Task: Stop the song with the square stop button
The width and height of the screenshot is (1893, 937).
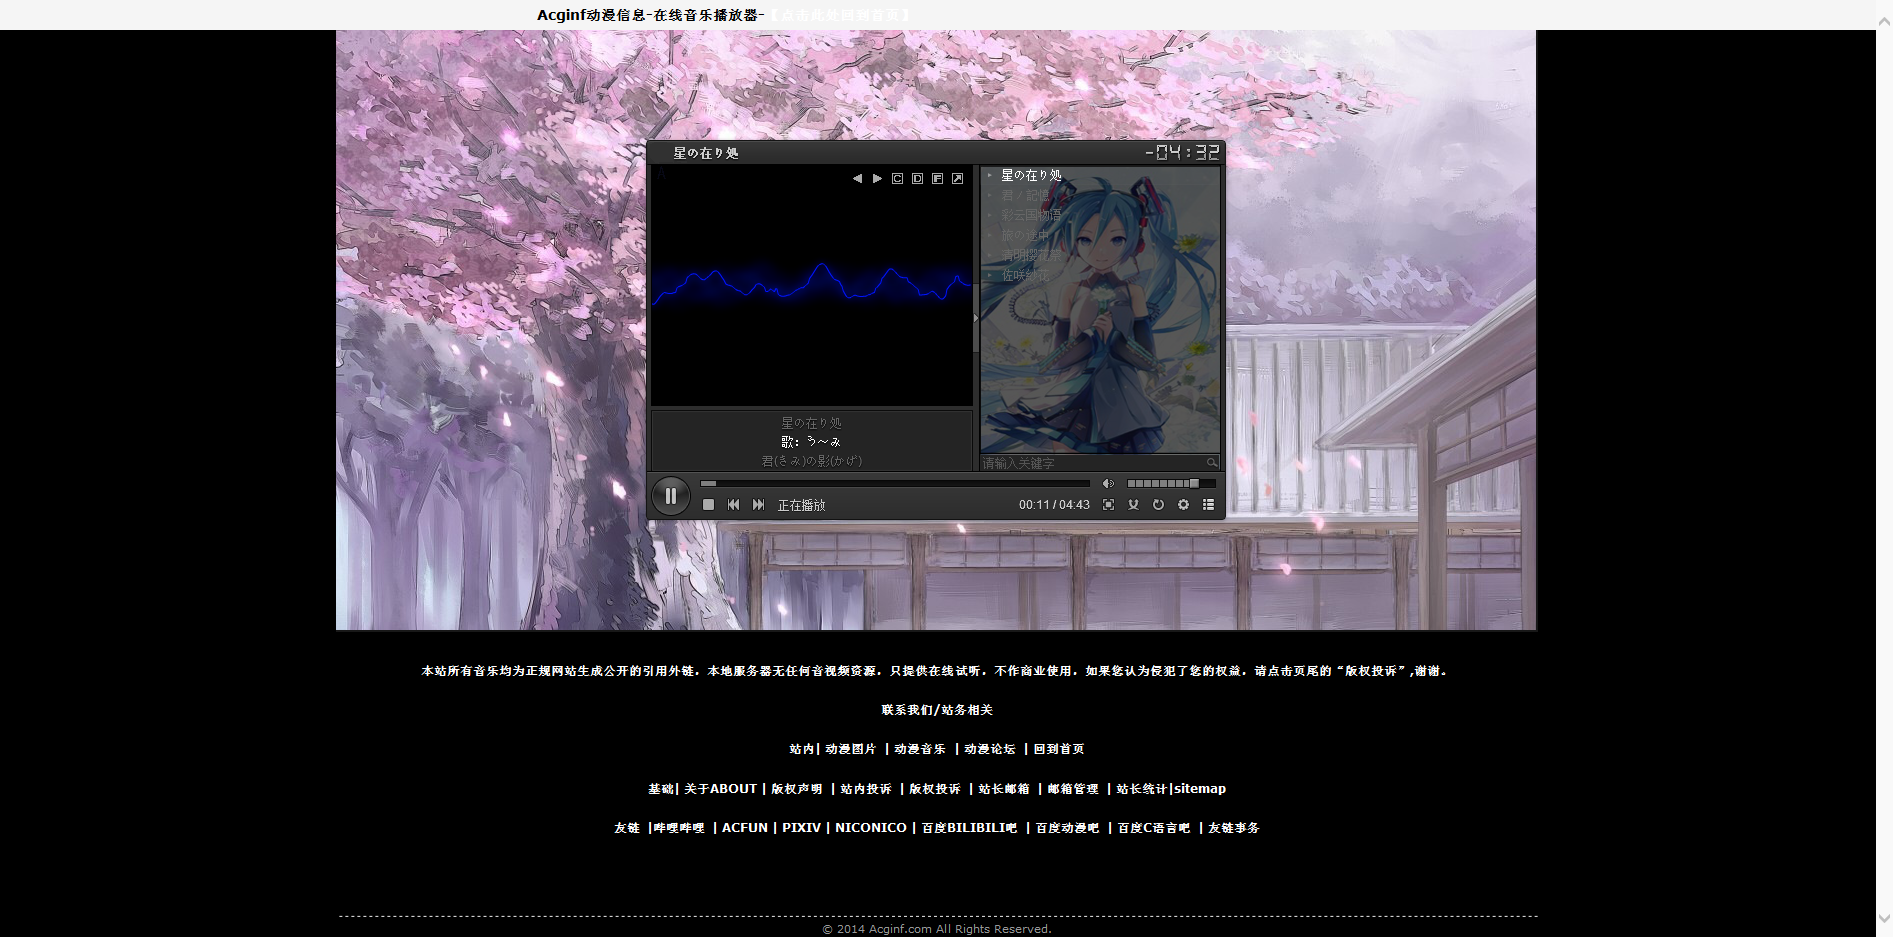Action: coord(708,505)
